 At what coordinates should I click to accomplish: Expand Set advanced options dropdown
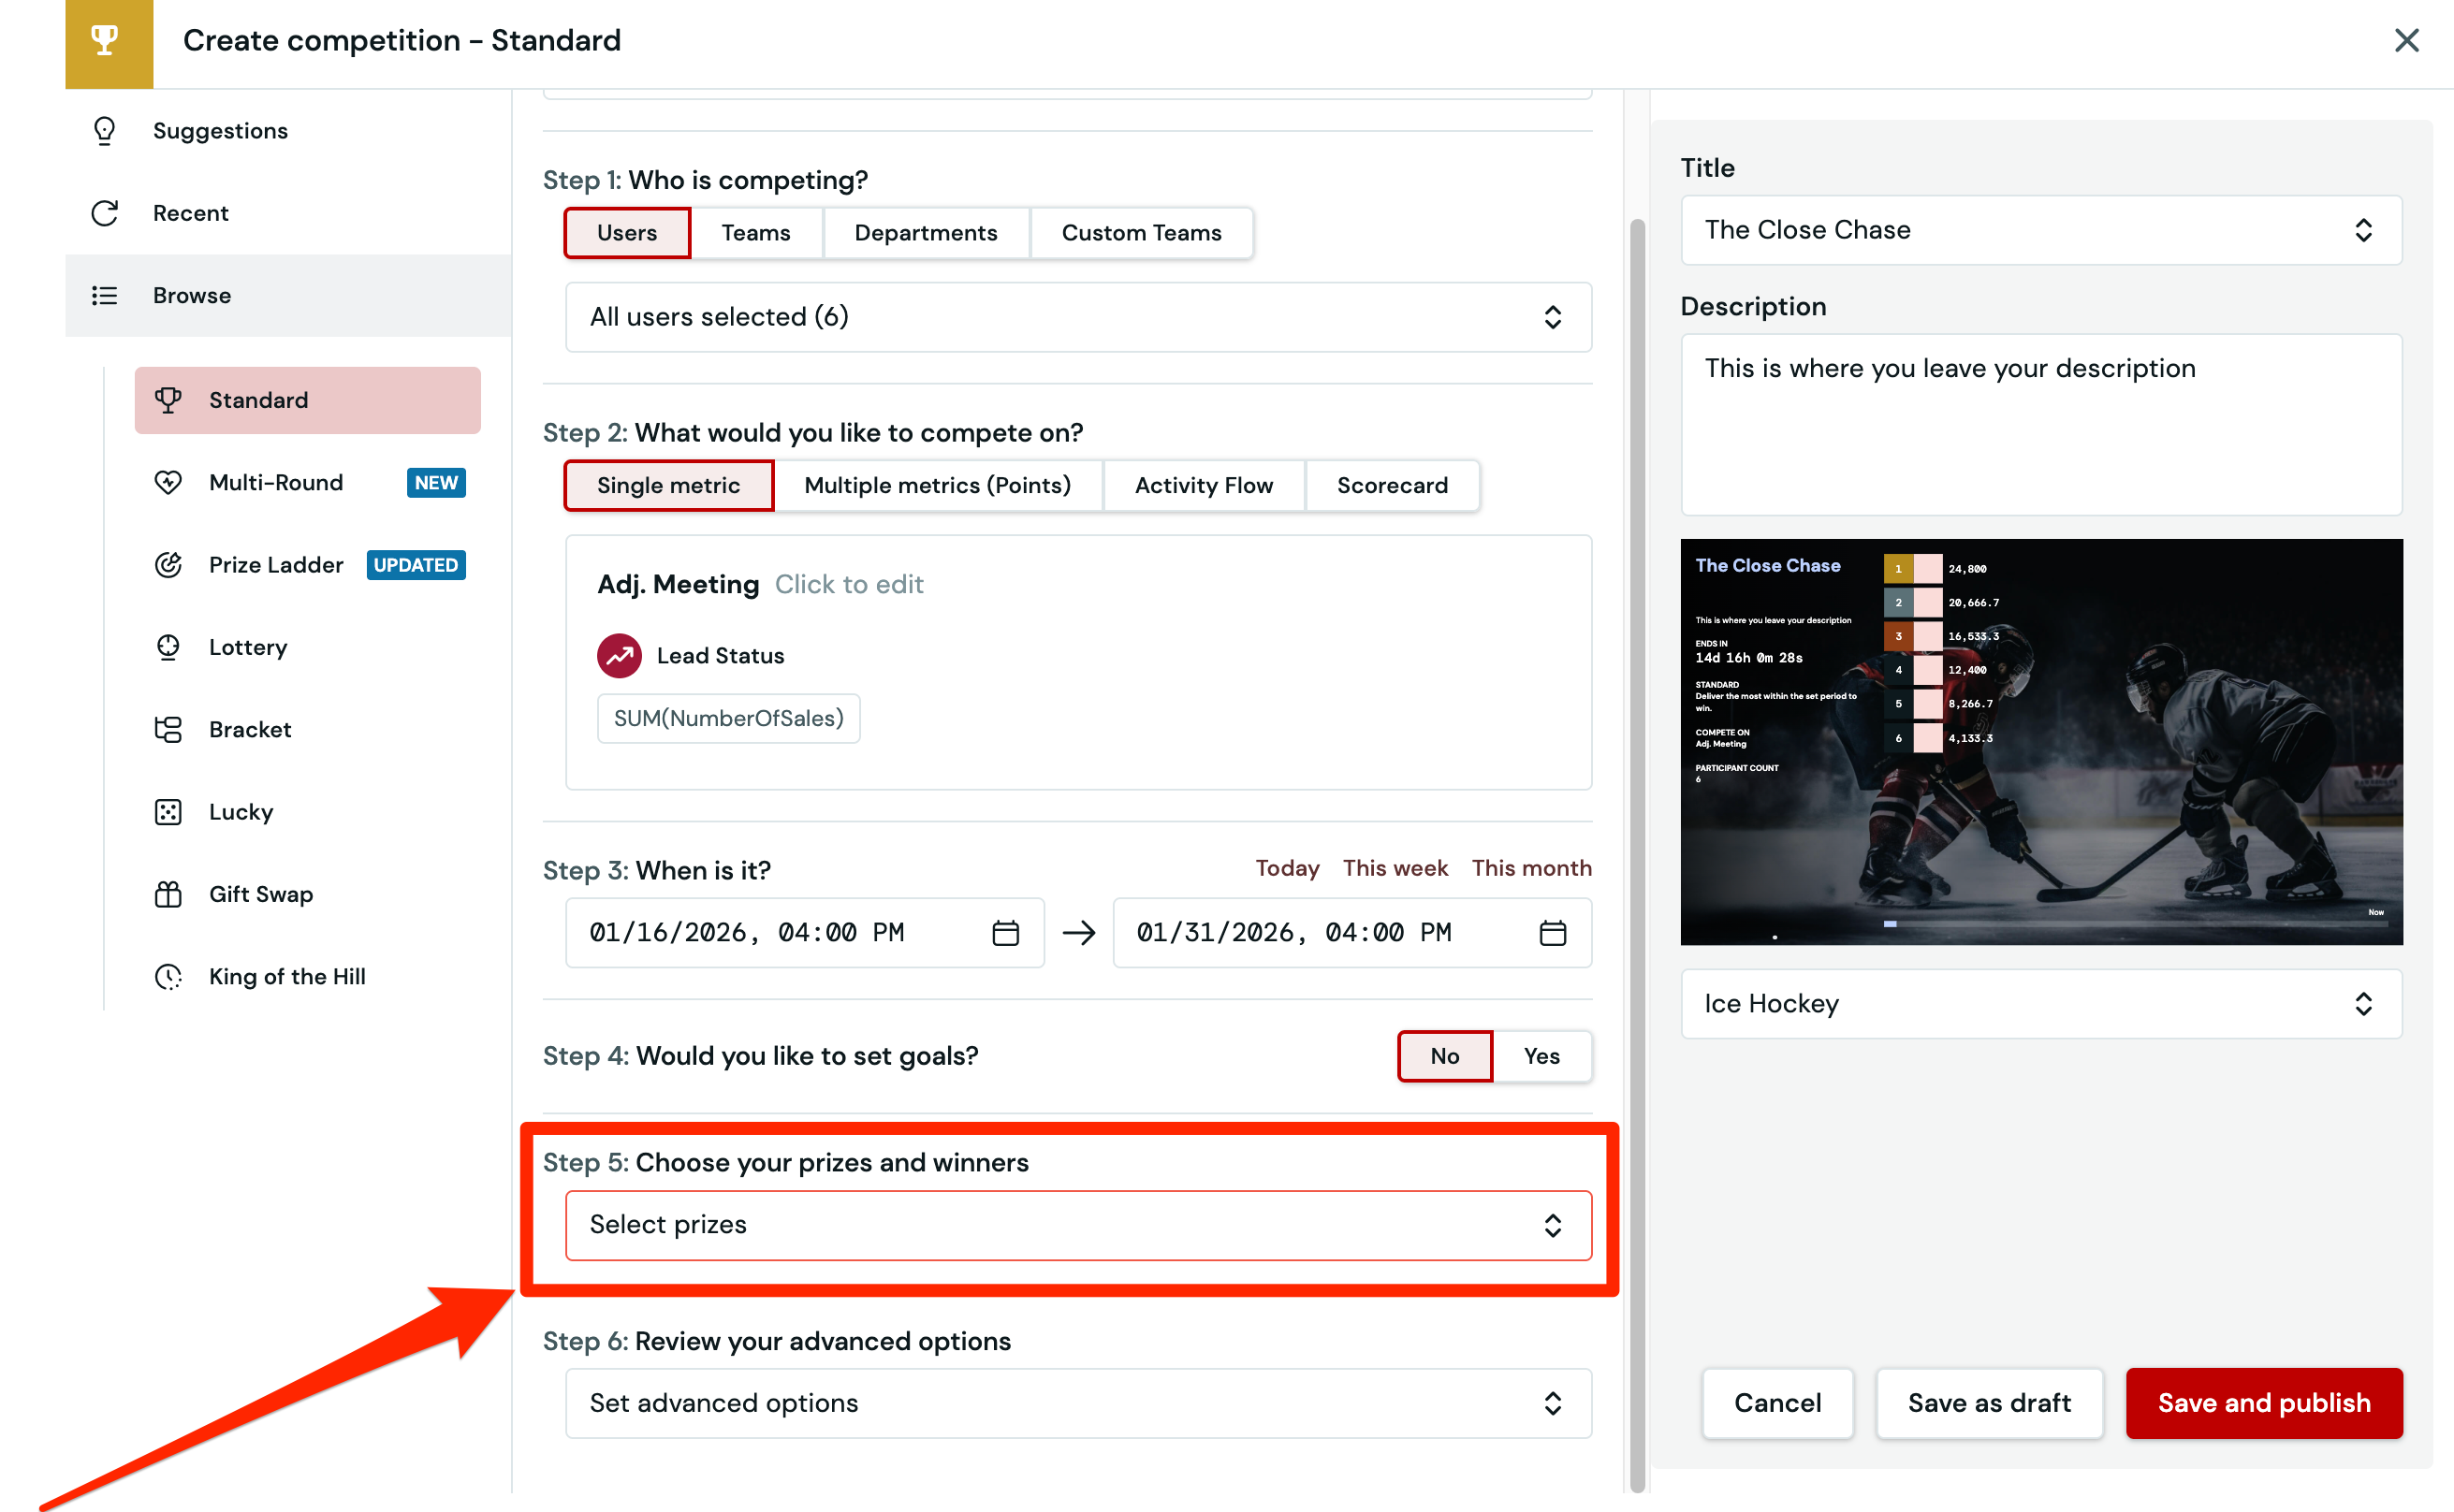tap(1078, 1403)
